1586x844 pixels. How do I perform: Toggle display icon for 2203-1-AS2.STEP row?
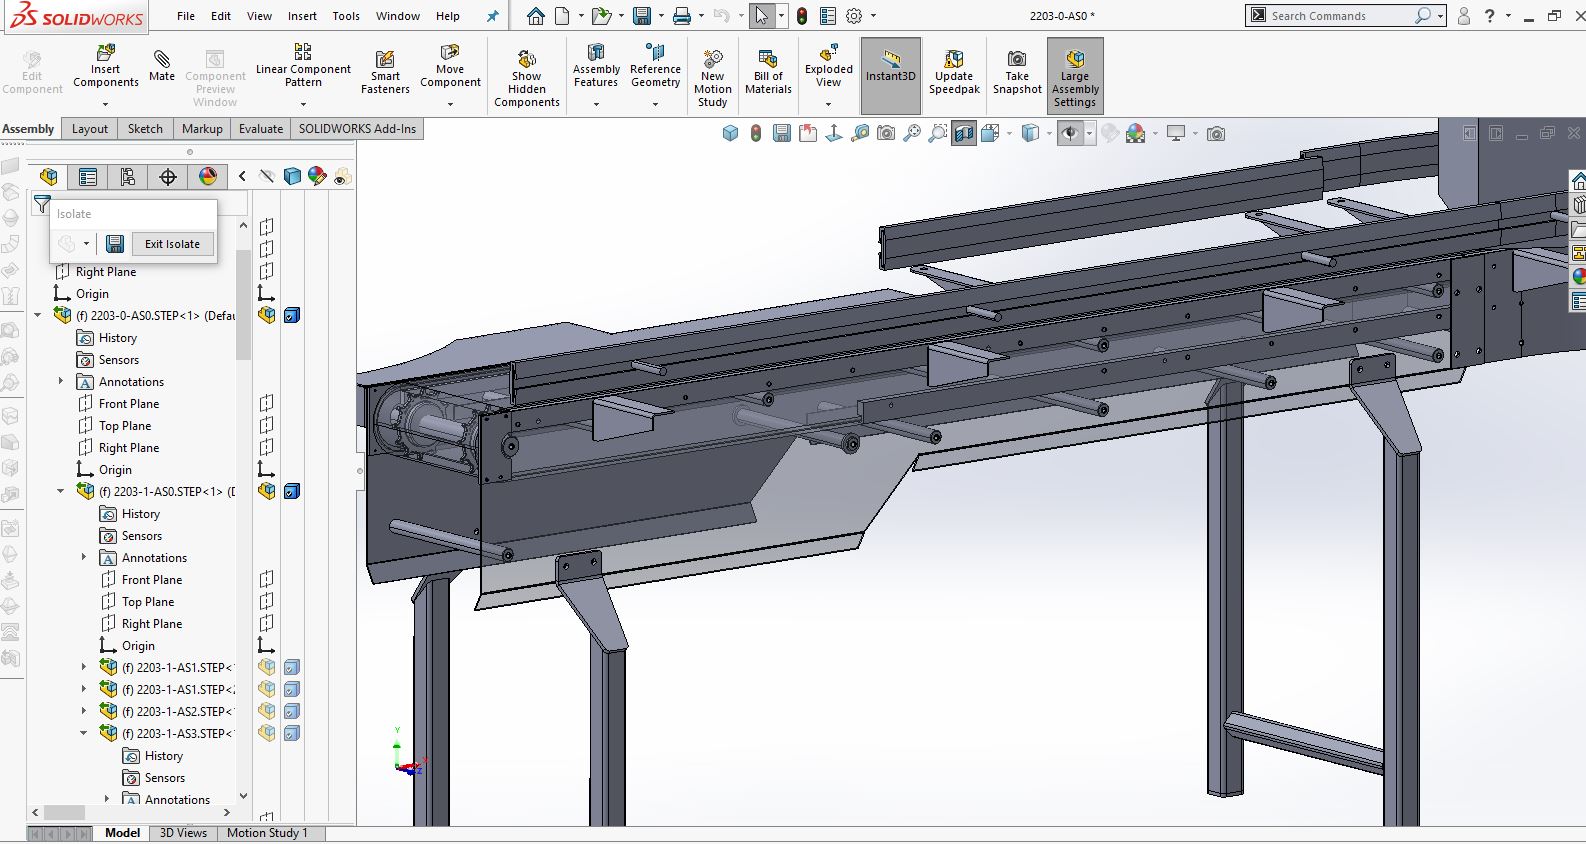(291, 711)
